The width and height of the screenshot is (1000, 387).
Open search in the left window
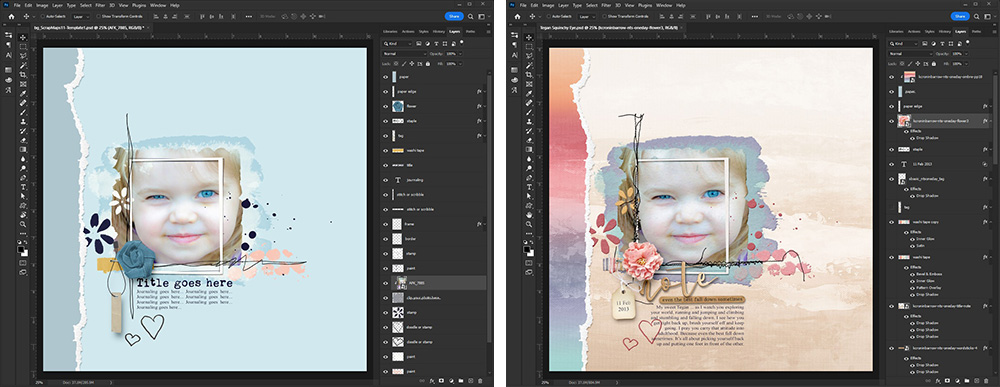pos(471,17)
